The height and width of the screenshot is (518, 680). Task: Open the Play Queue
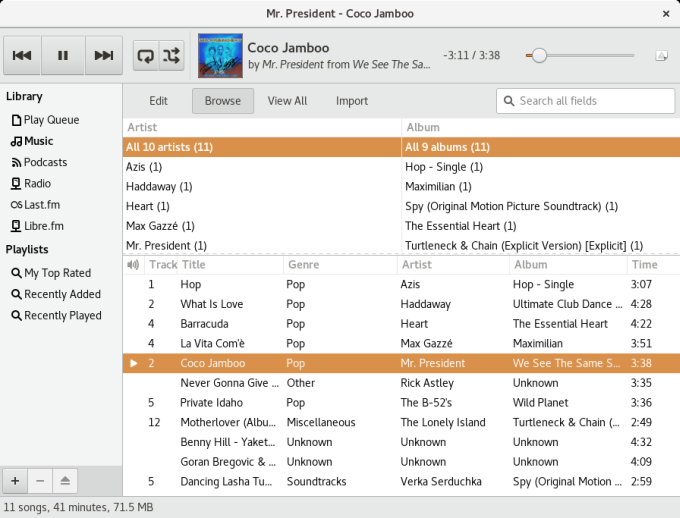[x=45, y=120]
